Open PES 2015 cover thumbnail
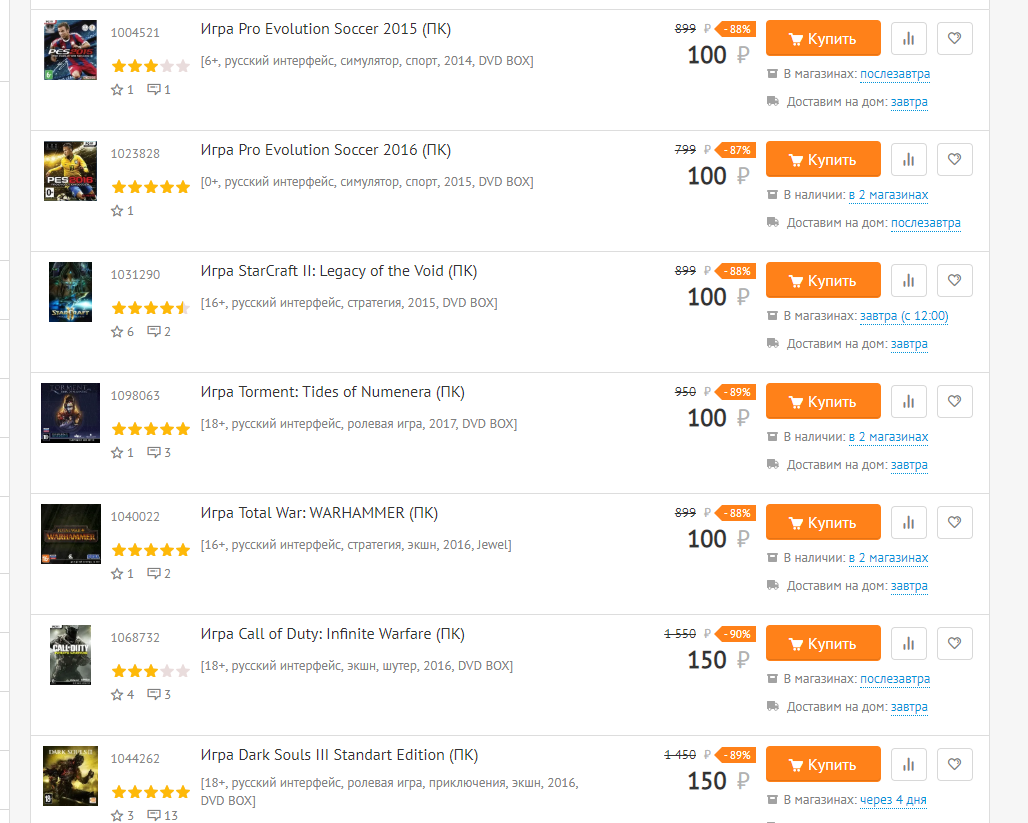The height and width of the screenshot is (823, 1028). (x=71, y=50)
